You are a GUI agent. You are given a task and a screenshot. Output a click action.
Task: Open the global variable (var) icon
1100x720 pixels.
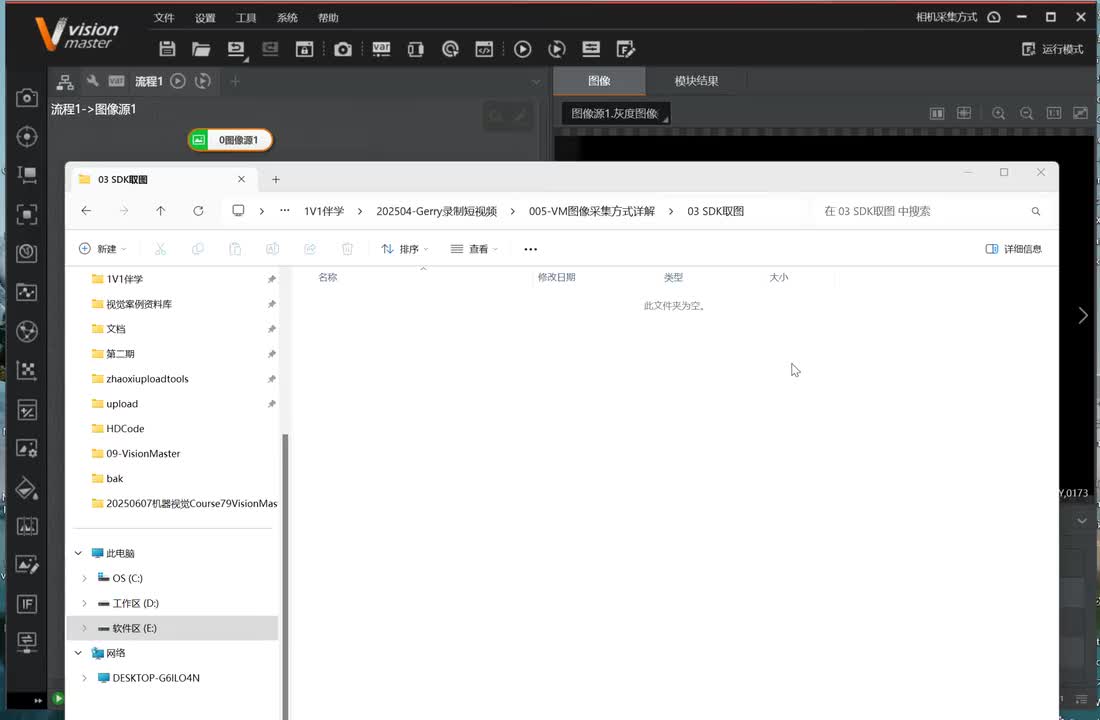pos(381,48)
